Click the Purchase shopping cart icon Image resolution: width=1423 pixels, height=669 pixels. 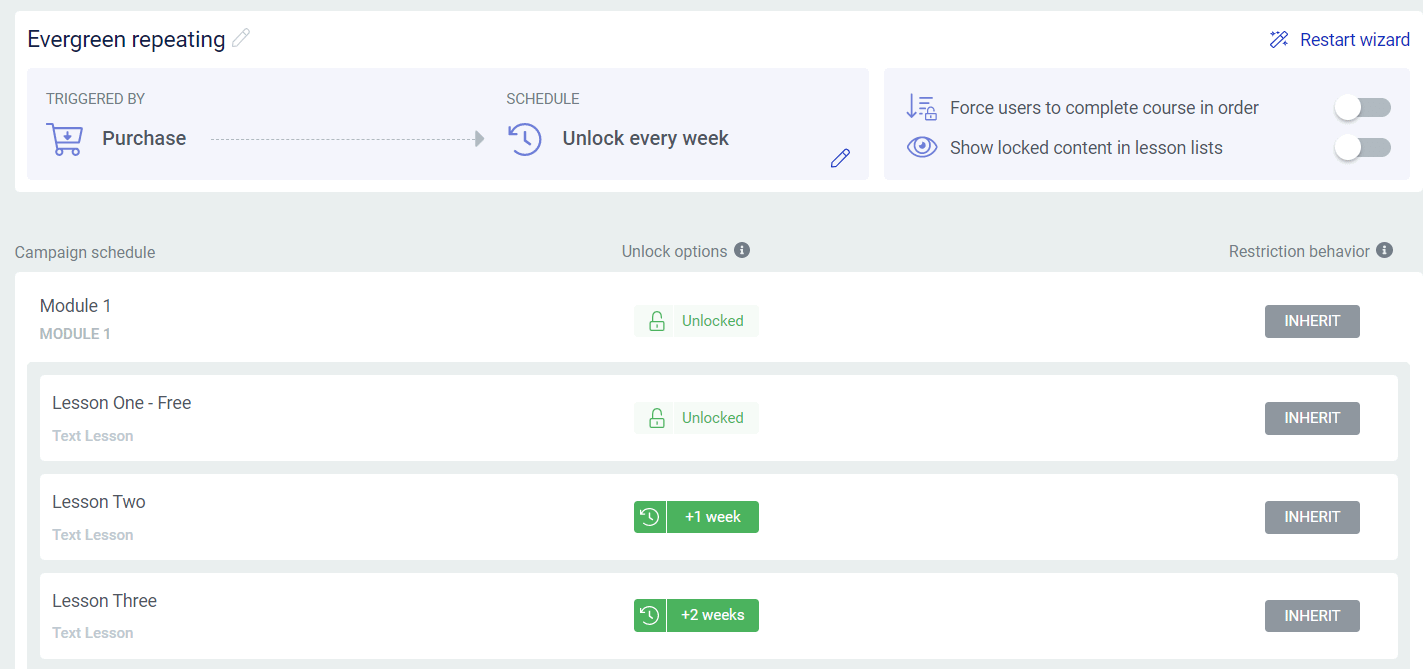point(65,138)
